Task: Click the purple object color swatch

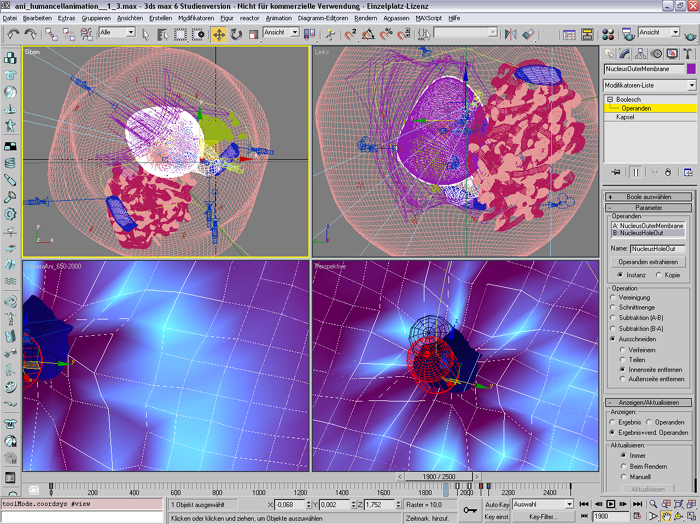Action: click(690, 69)
